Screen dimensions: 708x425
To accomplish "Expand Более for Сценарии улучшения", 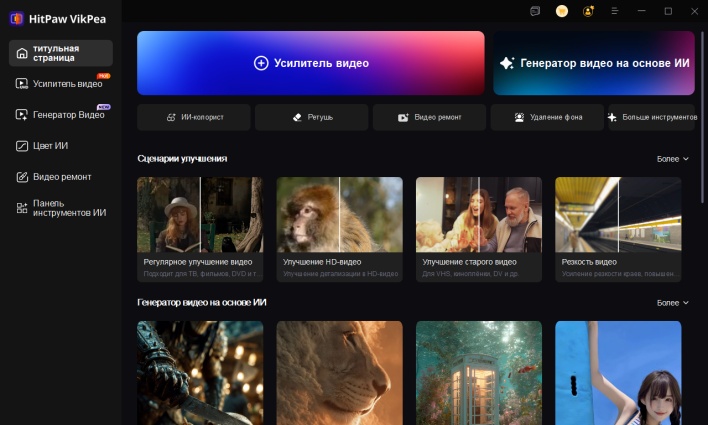I will click(672, 159).
